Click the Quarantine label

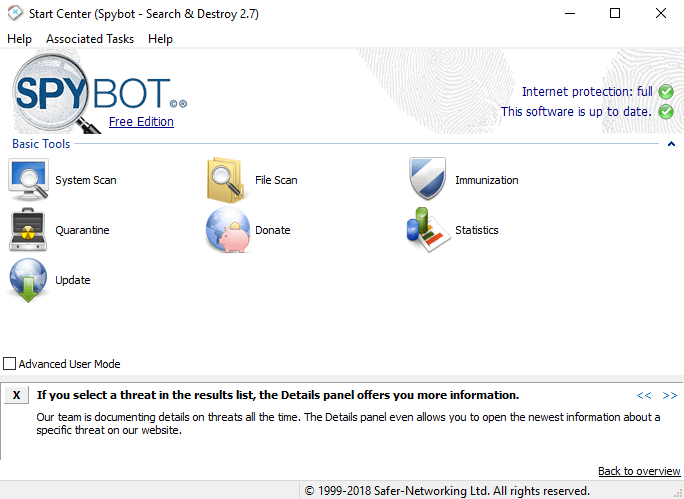coord(82,230)
